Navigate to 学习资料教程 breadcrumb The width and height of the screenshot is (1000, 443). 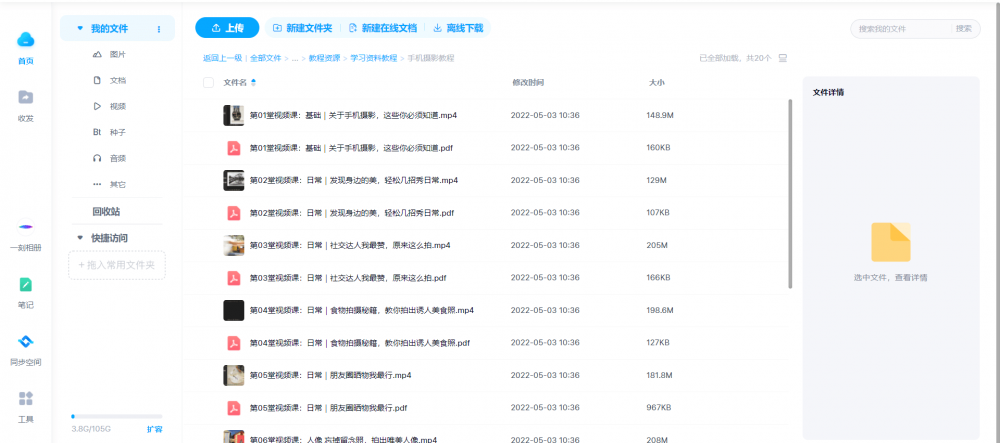click(374, 58)
